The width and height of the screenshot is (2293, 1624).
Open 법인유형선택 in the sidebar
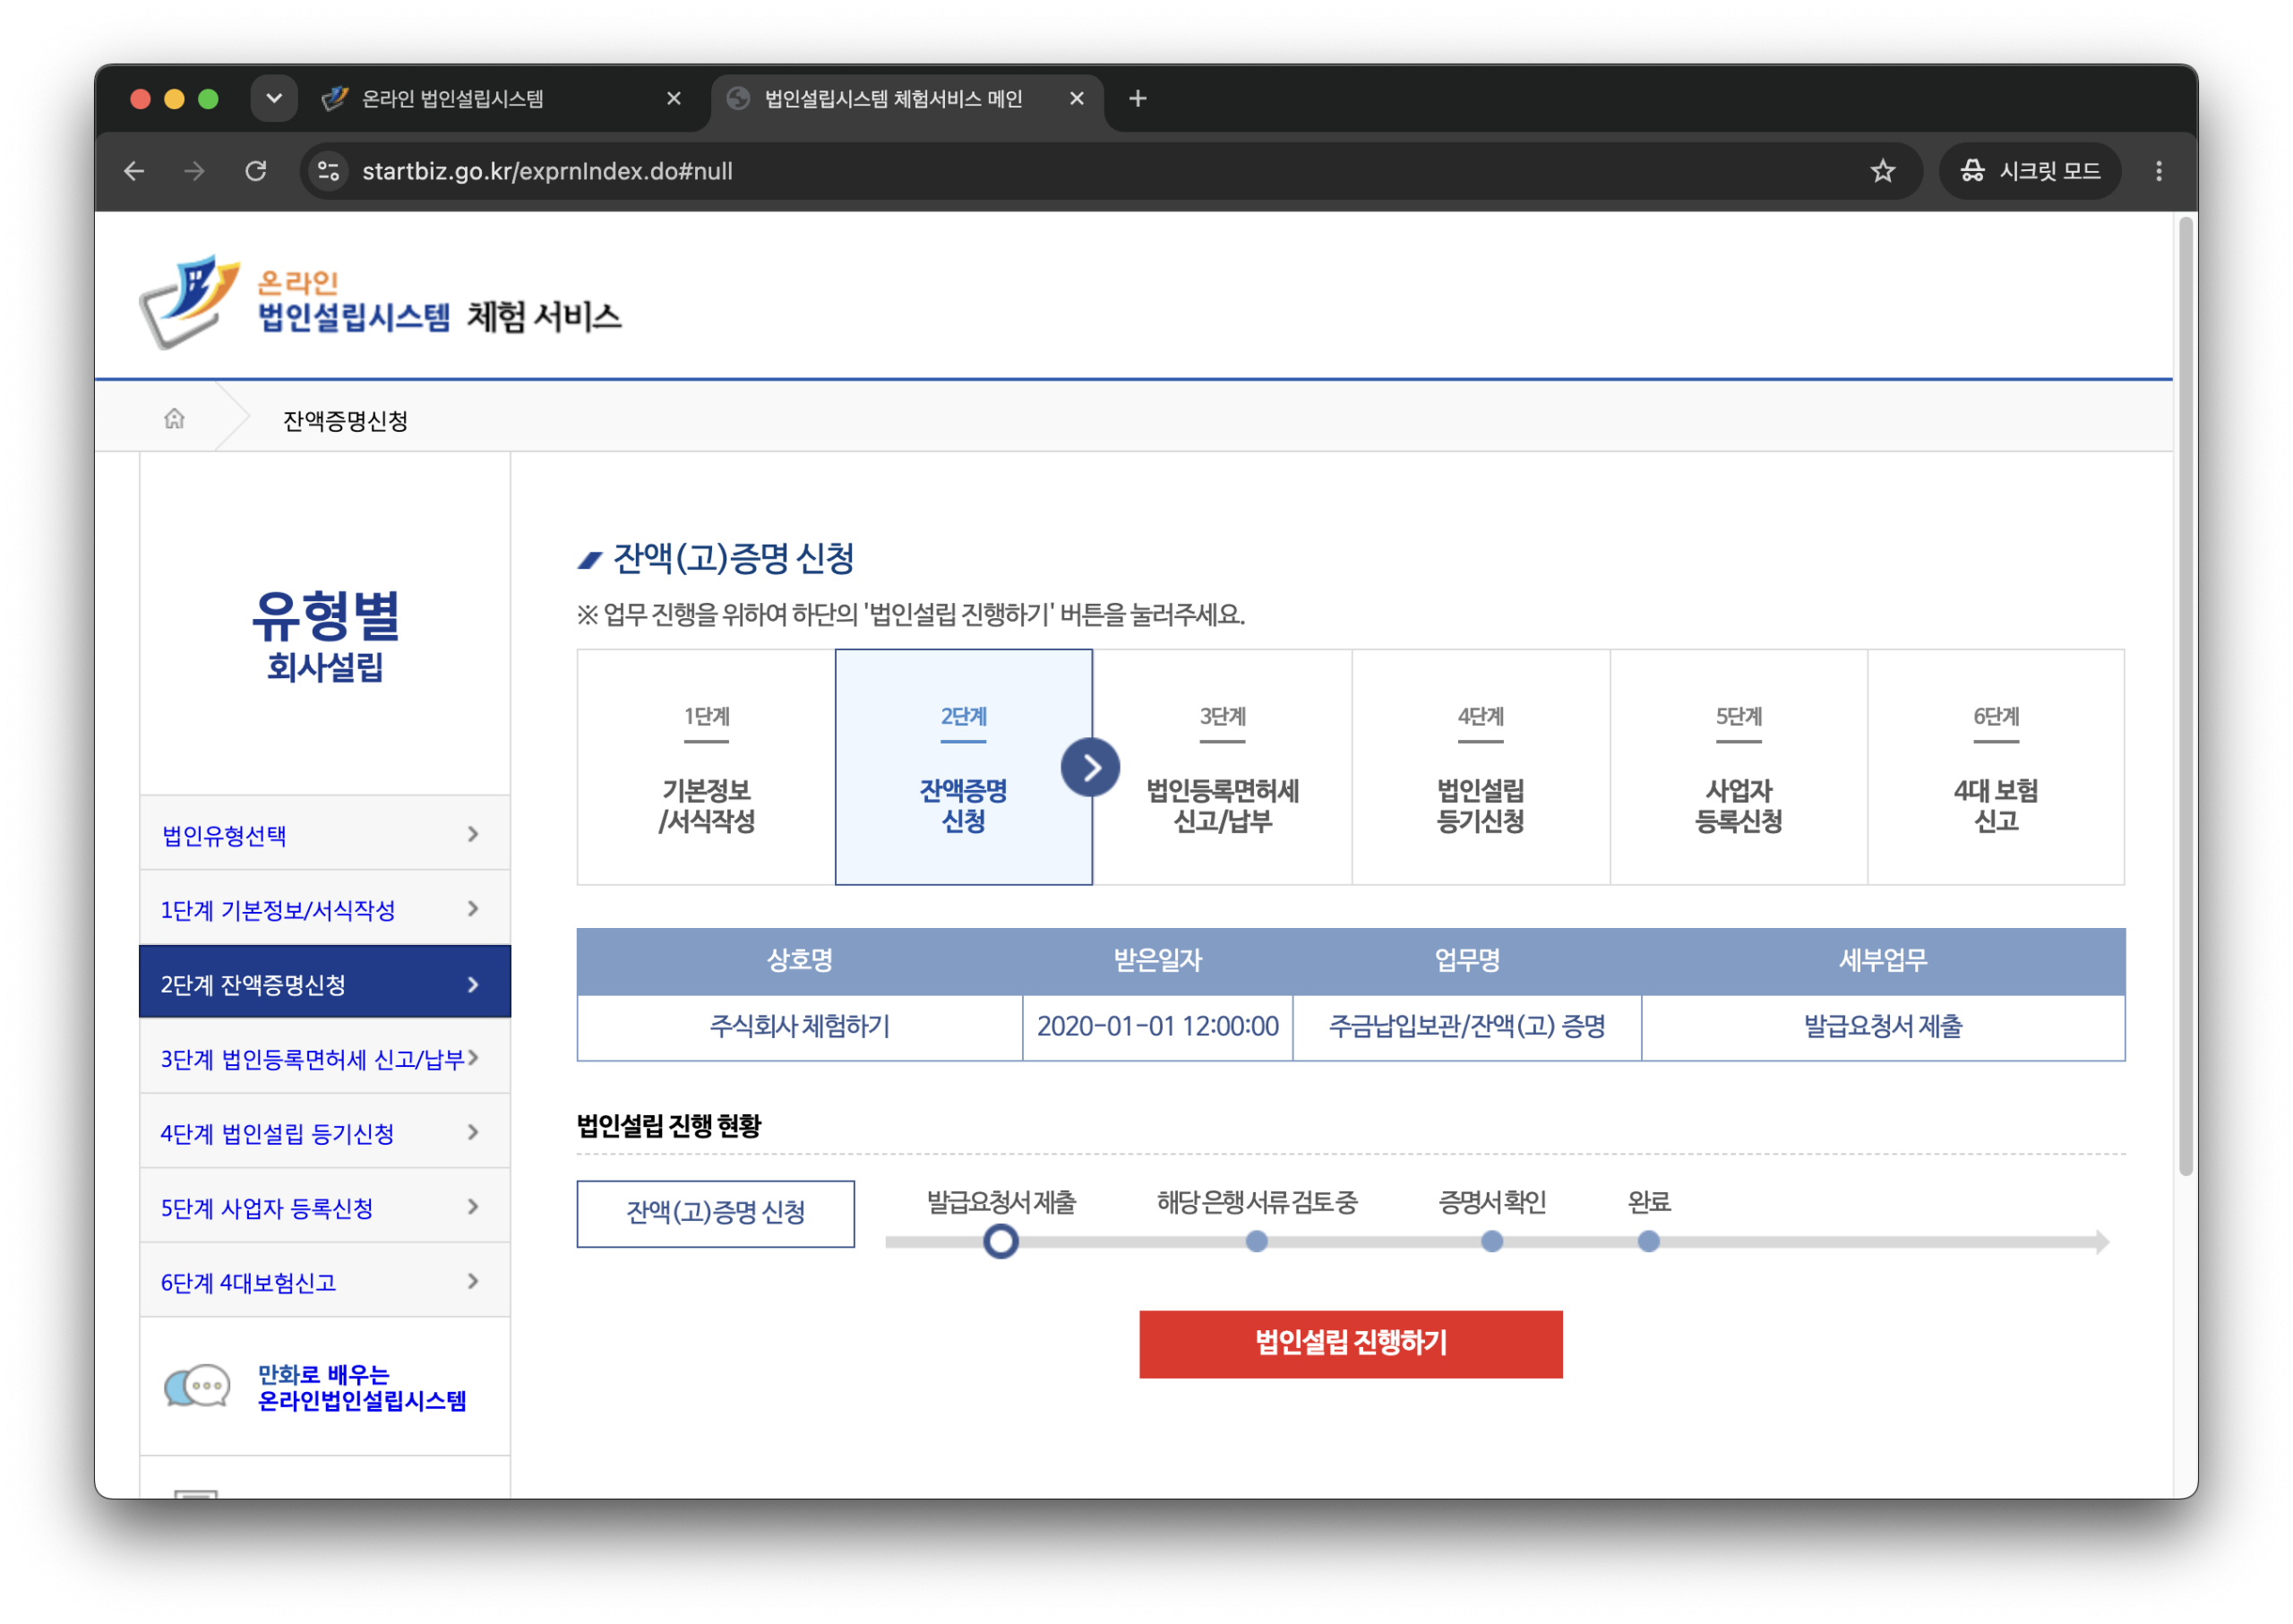click(x=325, y=834)
